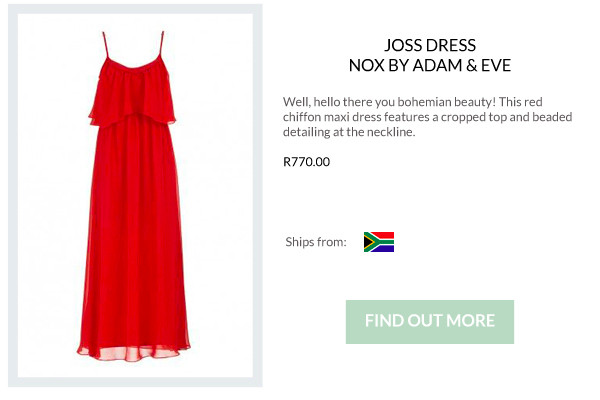
Task: Open the red maxi dress product image
Action: pos(135,195)
